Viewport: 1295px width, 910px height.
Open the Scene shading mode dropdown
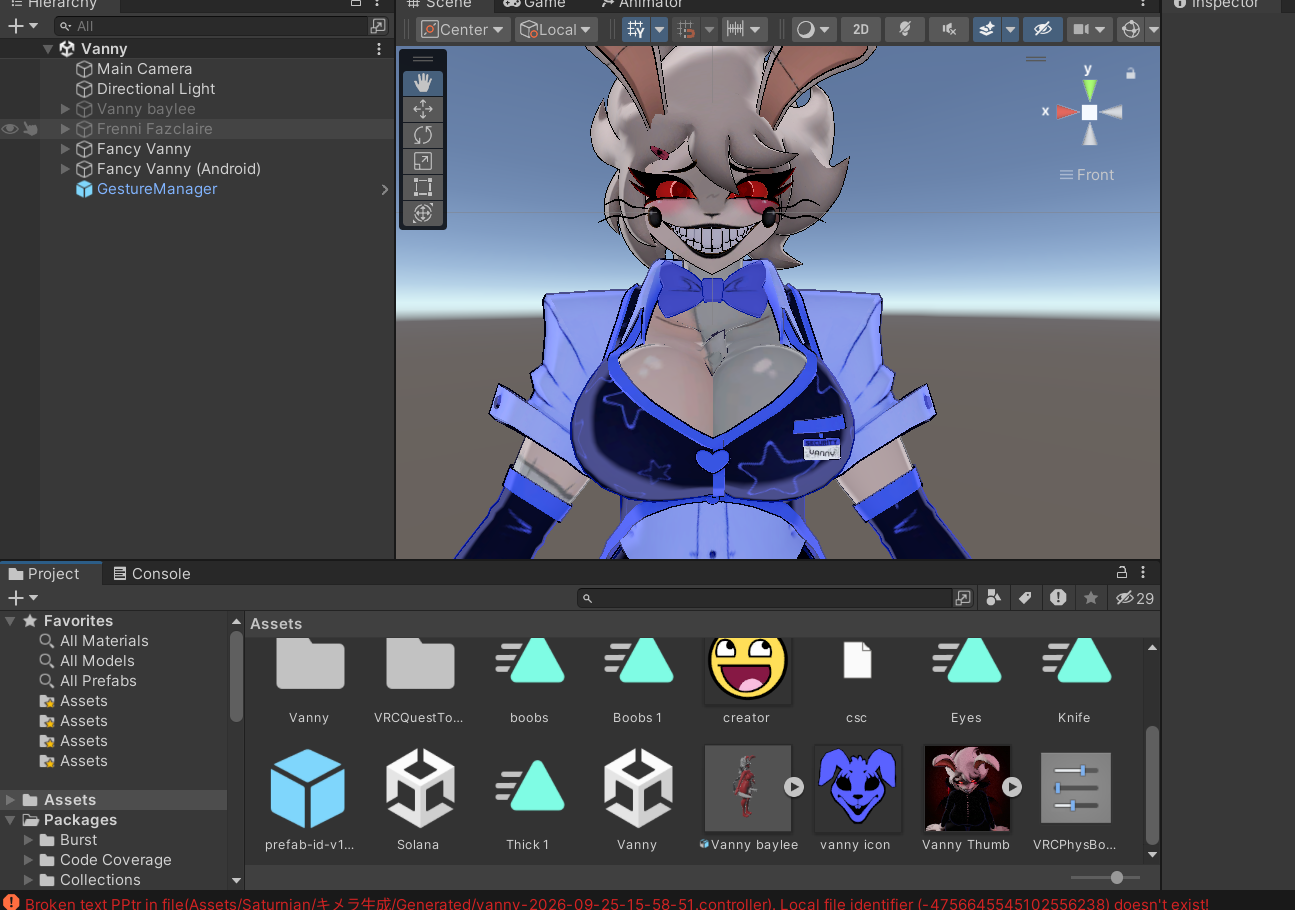(x=813, y=30)
